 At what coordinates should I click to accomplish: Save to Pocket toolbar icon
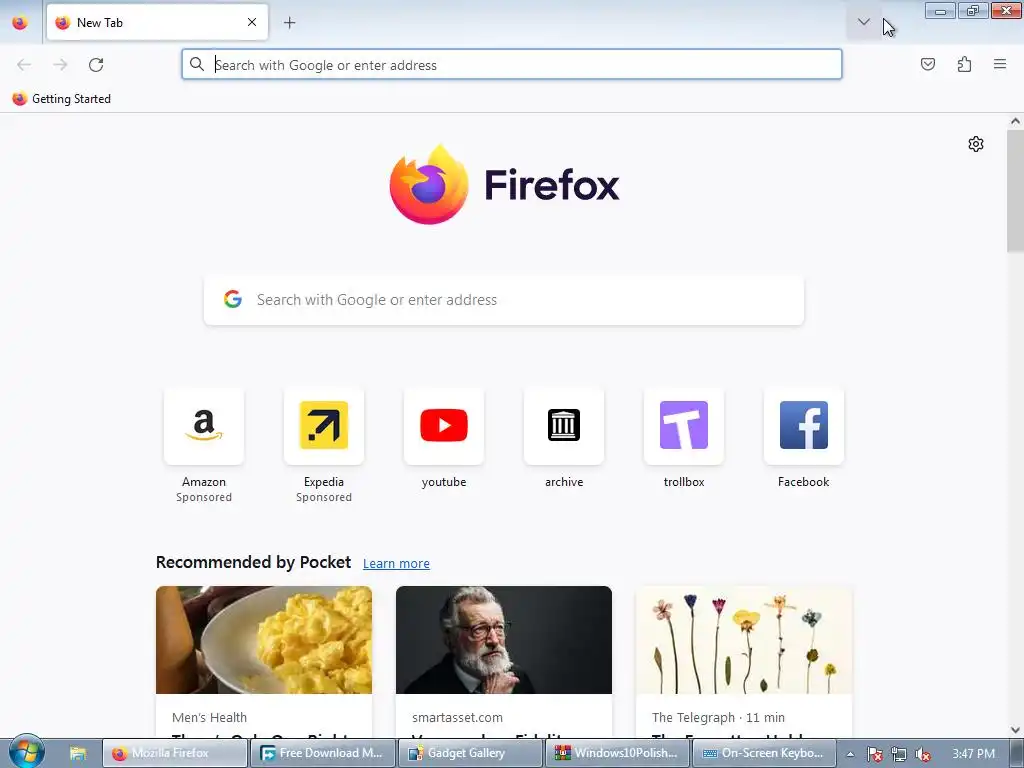927,64
